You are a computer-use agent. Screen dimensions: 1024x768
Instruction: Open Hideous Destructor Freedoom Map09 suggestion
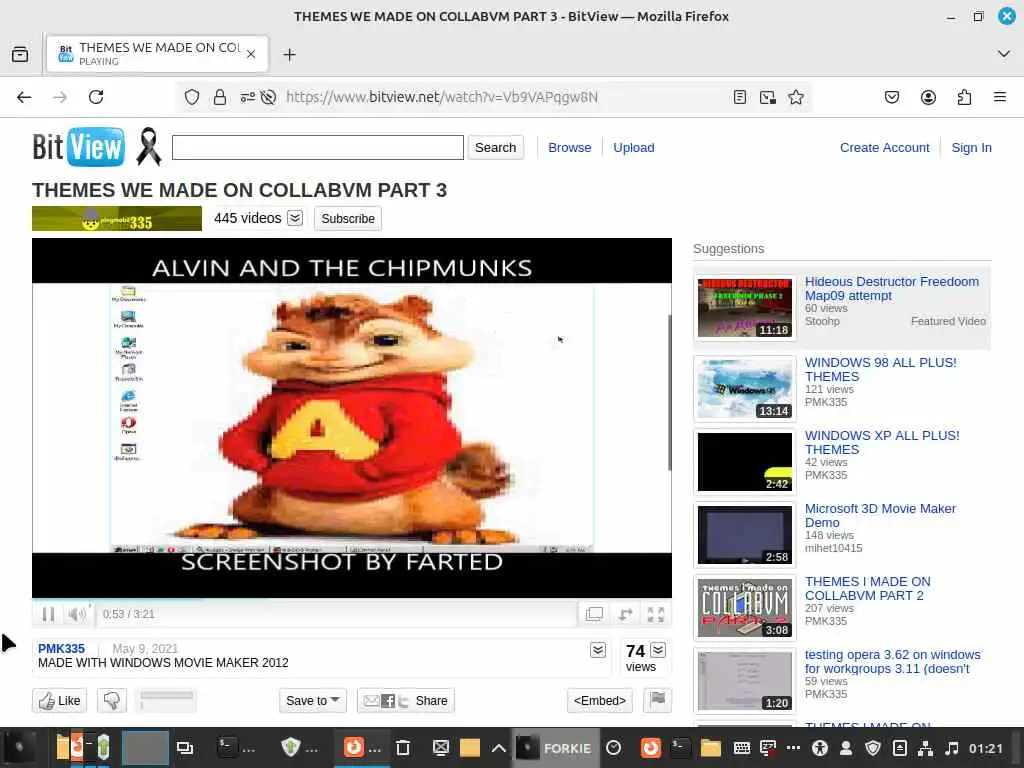coord(891,289)
